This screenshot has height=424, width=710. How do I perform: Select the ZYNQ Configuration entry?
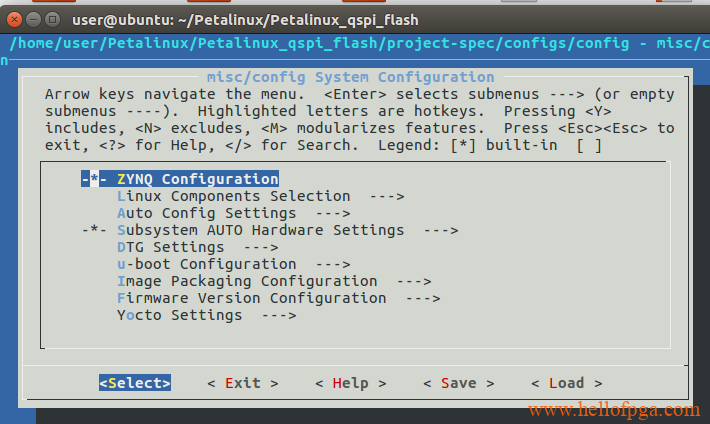180,179
